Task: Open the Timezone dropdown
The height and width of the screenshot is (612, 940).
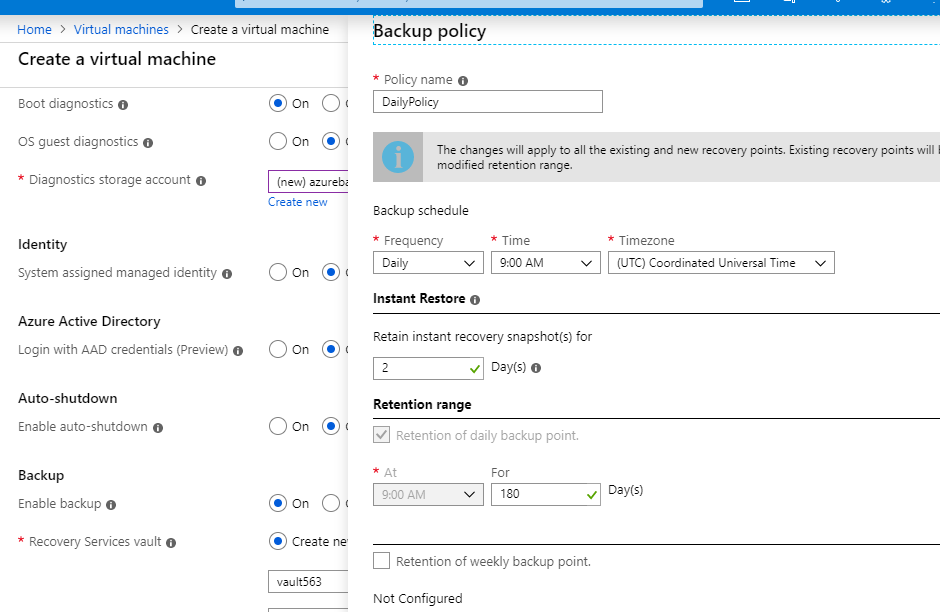Action: pyautogui.click(x=721, y=262)
